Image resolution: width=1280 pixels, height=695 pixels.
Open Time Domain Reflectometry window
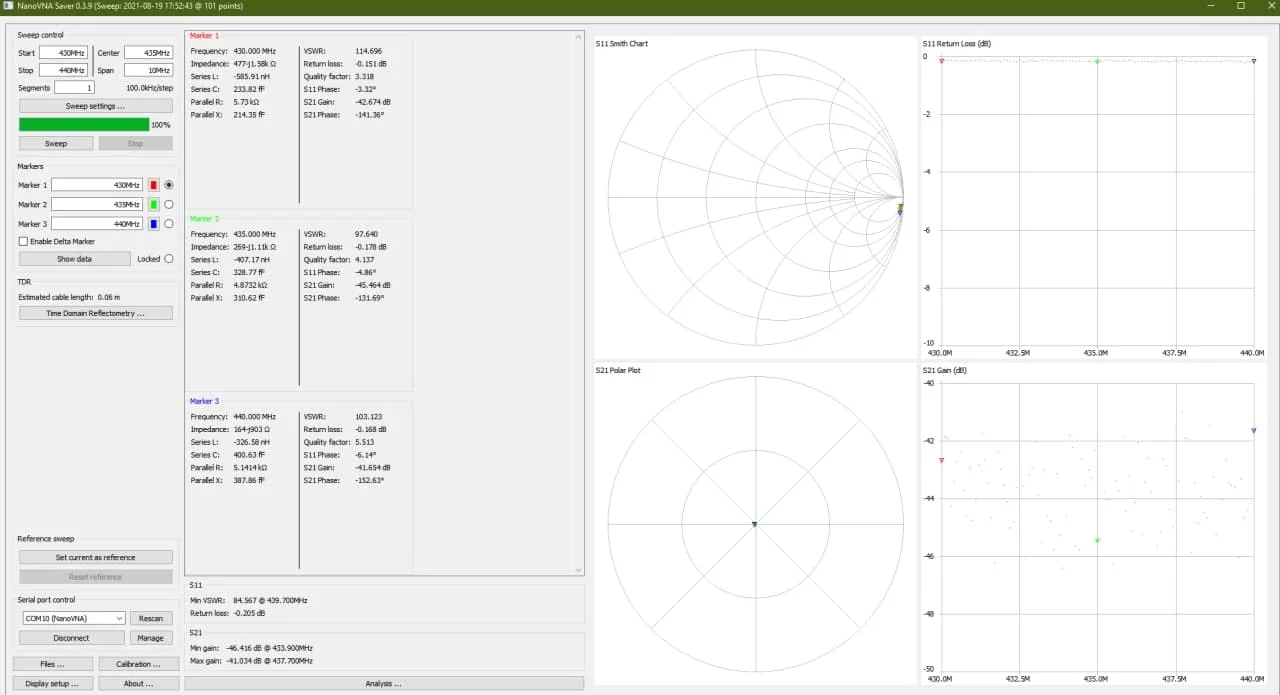(x=96, y=313)
